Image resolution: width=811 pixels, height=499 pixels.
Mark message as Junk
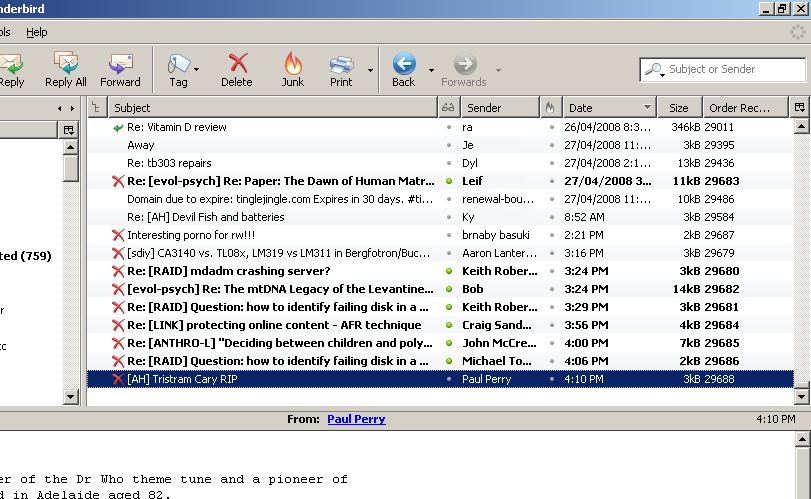click(293, 70)
